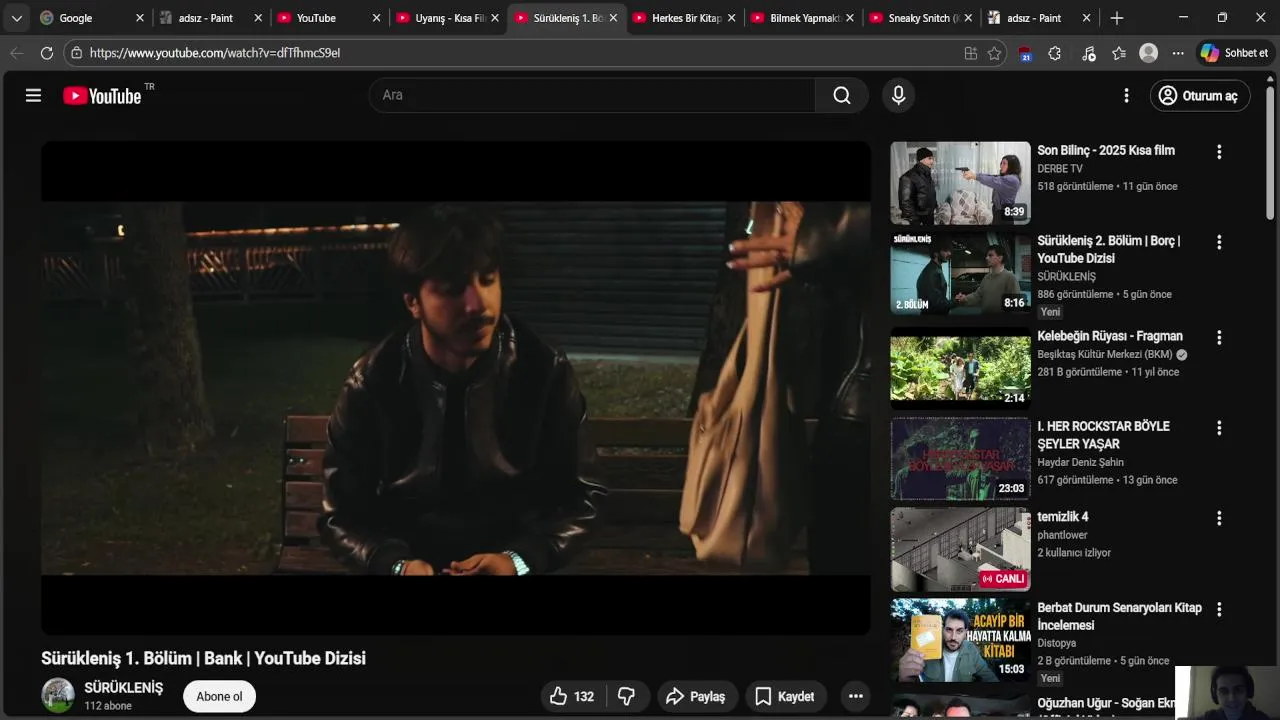Click the calendar extension icon
The width and height of the screenshot is (1280, 720).
(x=1025, y=54)
